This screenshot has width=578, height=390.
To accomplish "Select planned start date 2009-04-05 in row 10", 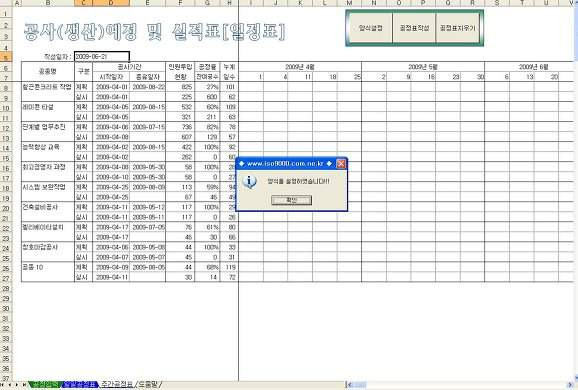I will click(x=111, y=107).
